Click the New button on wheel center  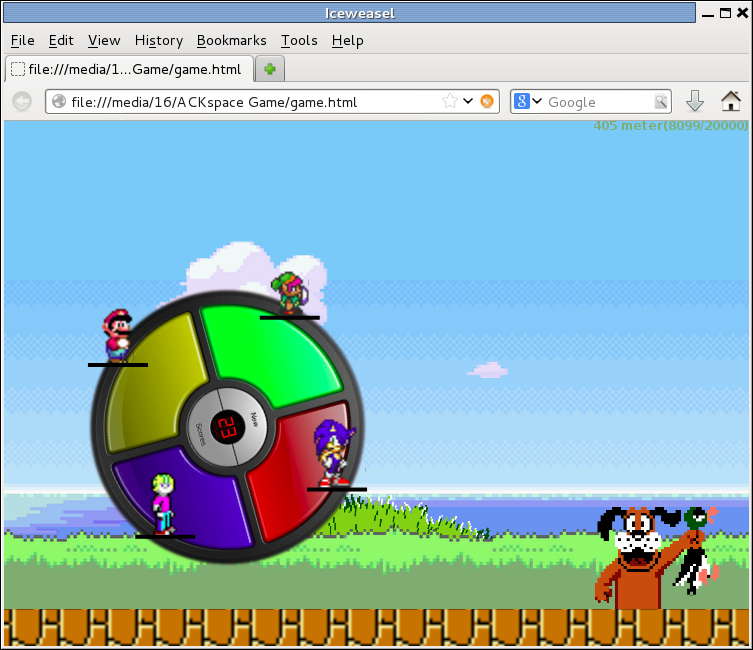tap(254, 420)
